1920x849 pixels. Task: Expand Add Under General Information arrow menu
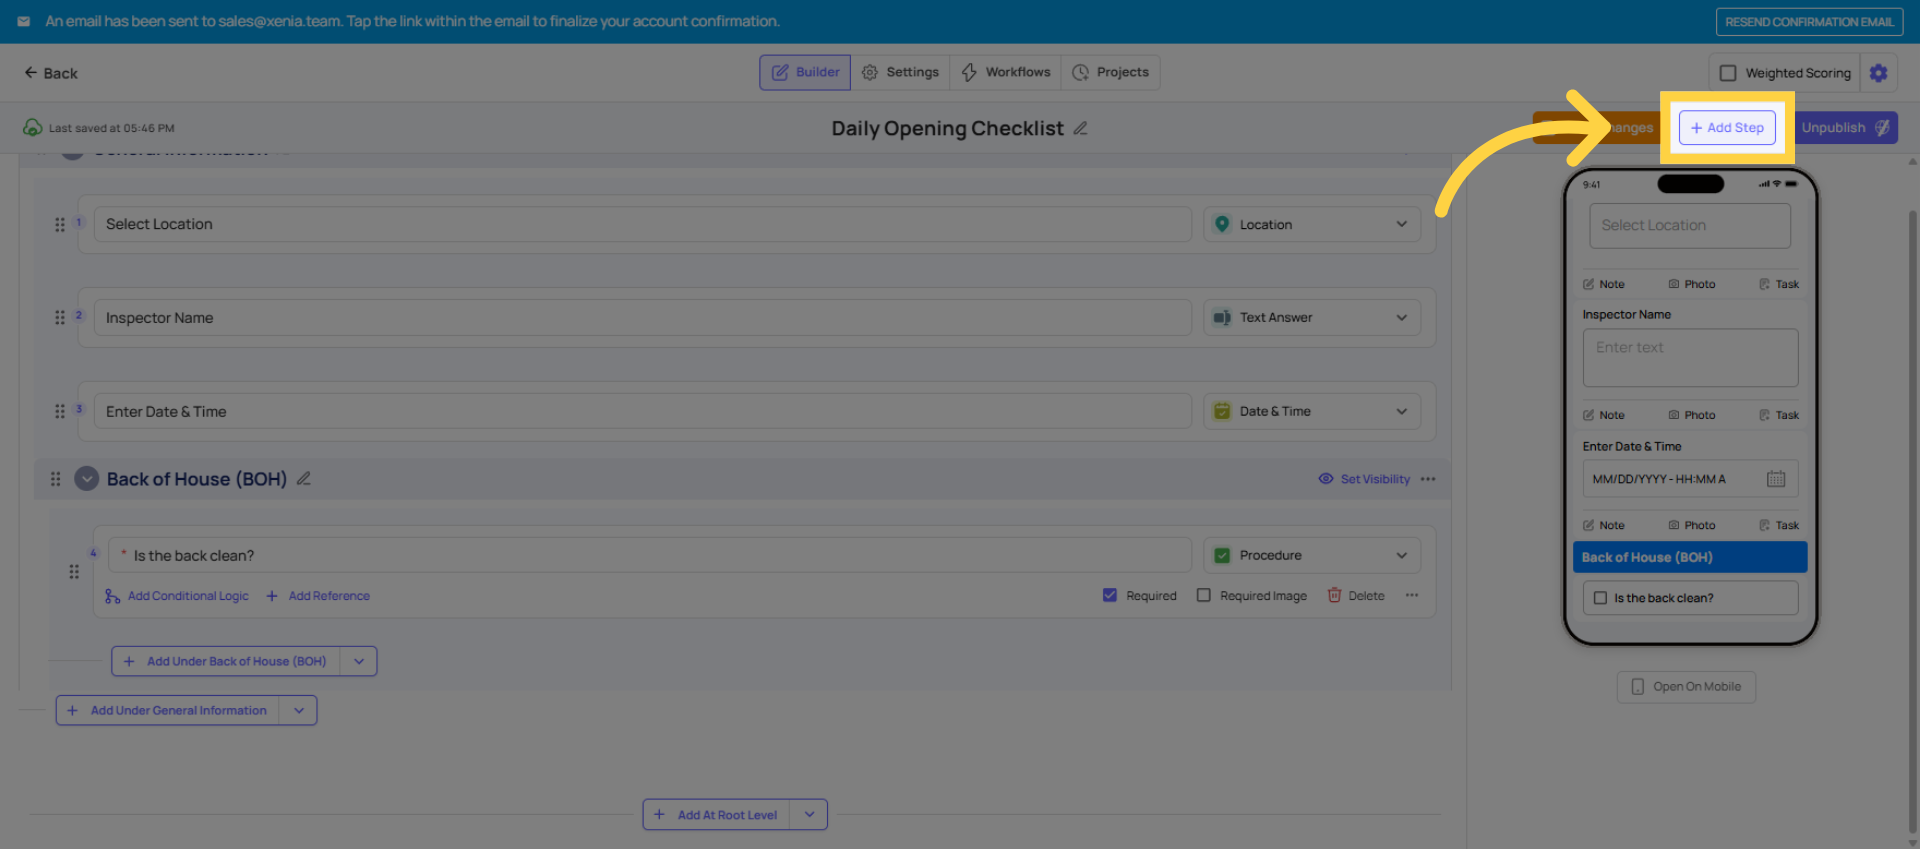299,710
